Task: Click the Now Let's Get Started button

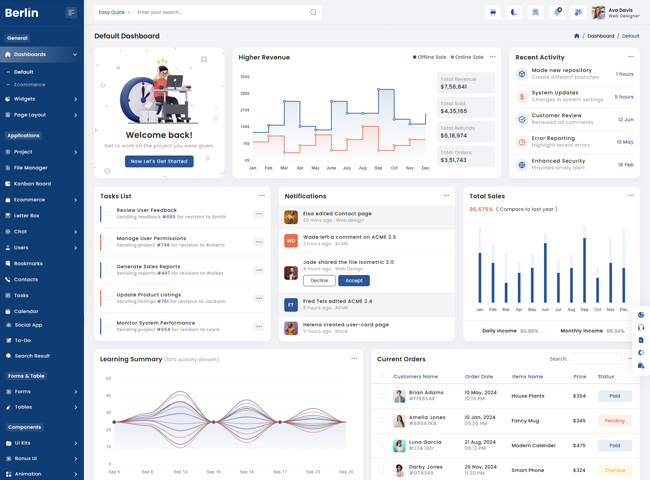Action: [159, 161]
